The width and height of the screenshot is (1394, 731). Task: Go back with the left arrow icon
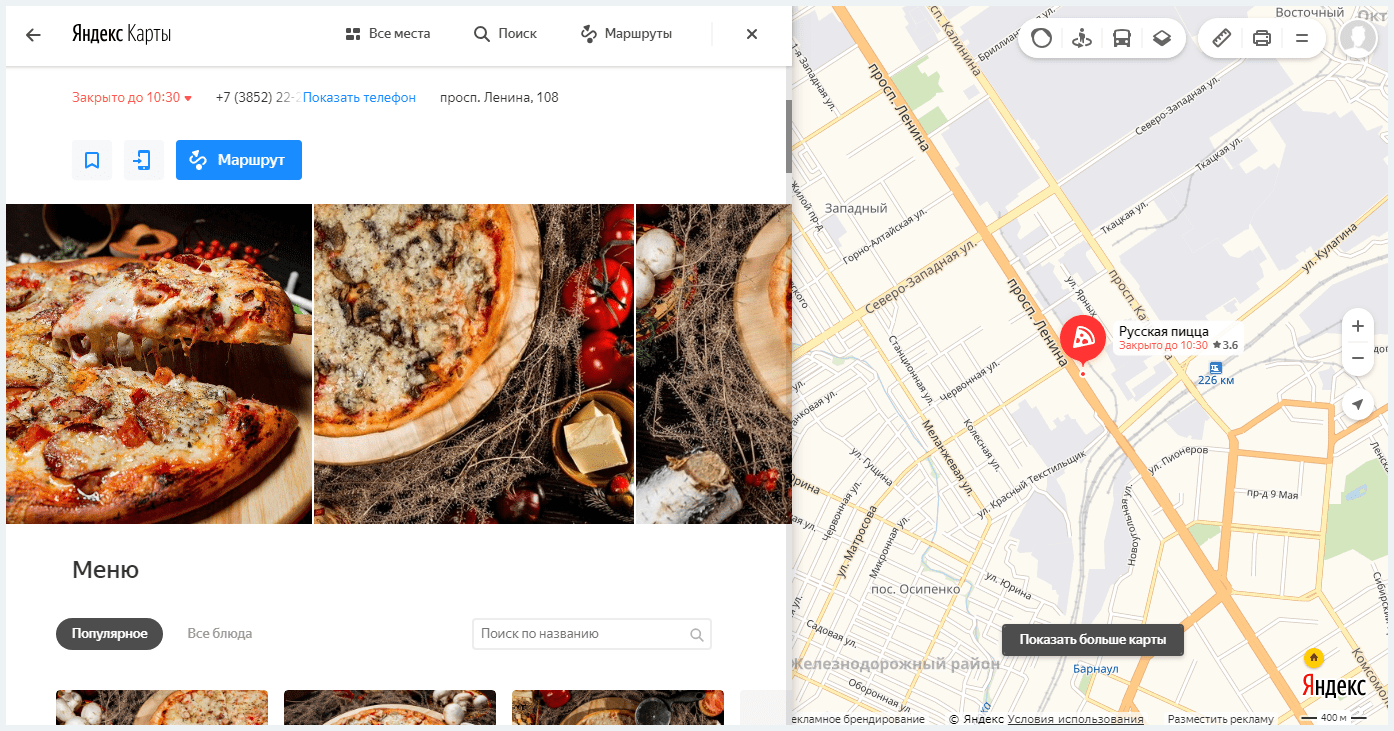coord(33,34)
